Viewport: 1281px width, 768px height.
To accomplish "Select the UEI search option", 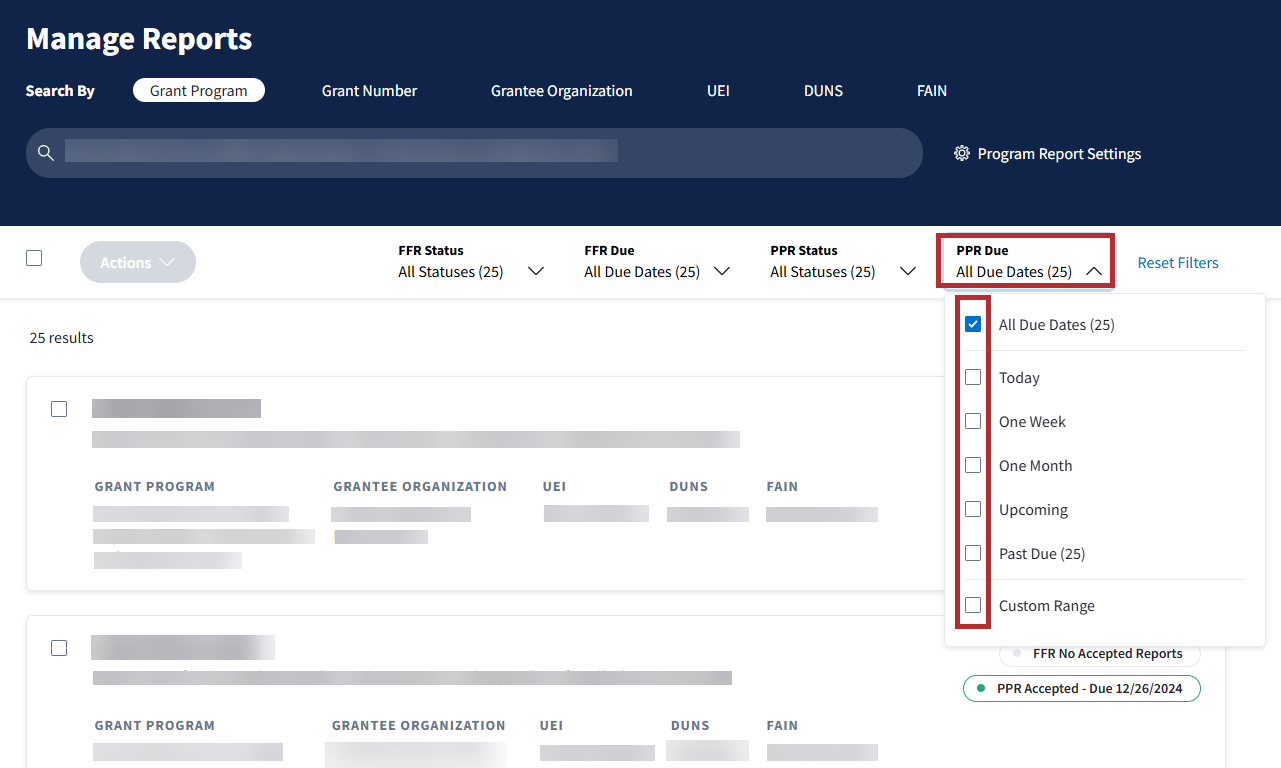I will [718, 91].
